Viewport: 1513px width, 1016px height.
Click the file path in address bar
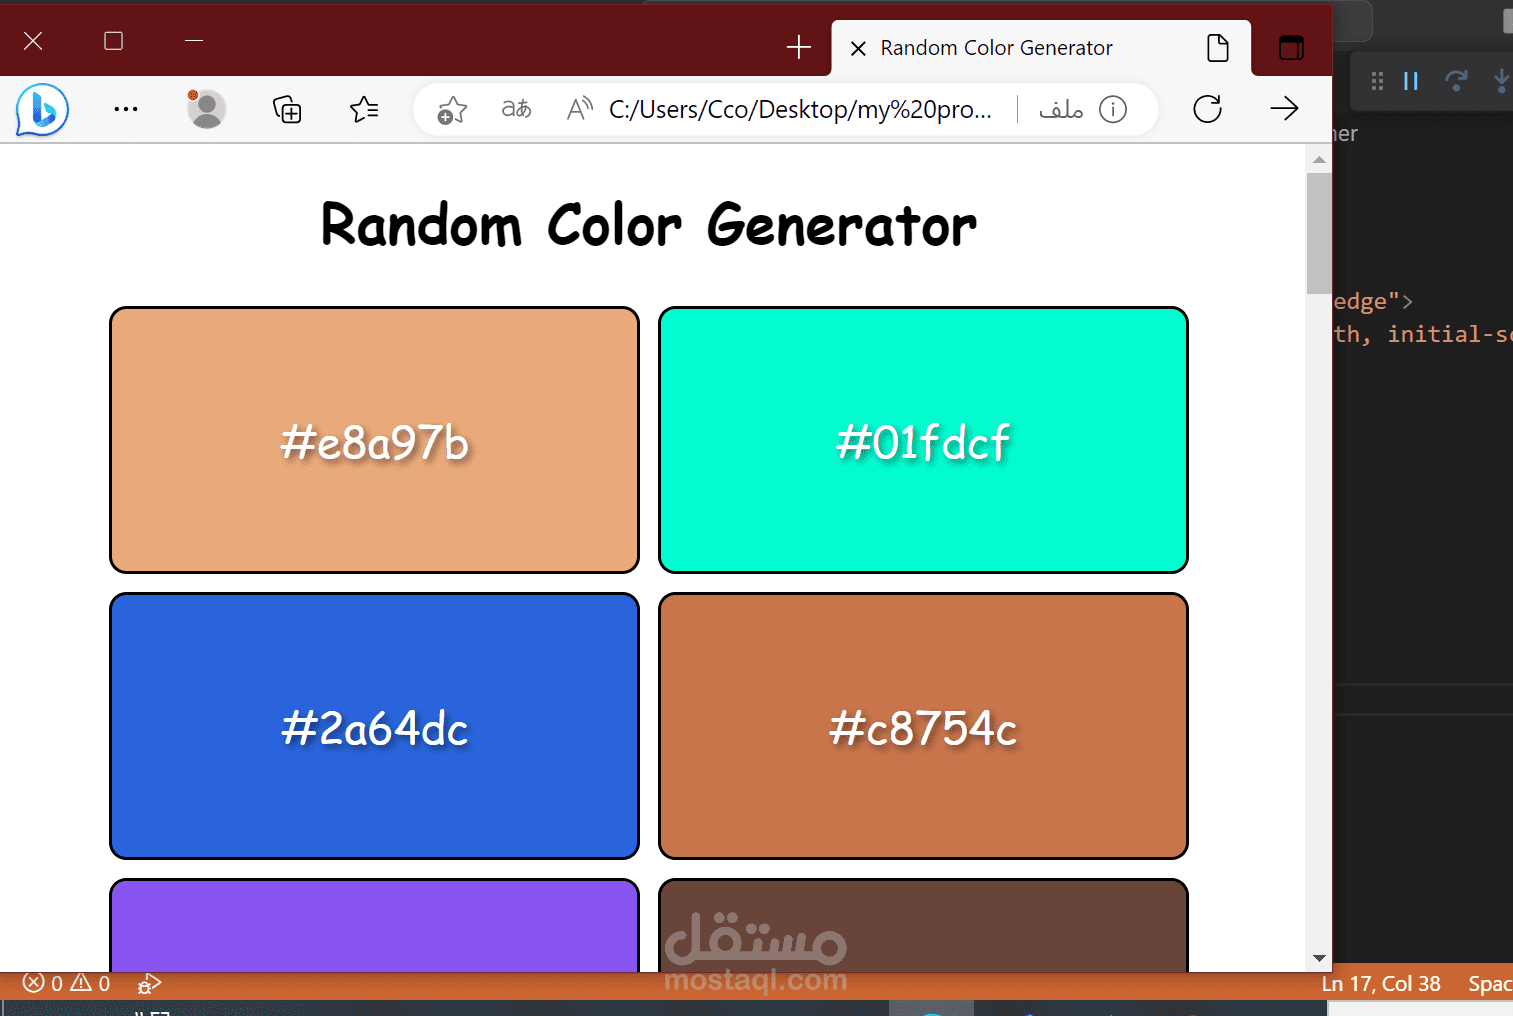800,109
